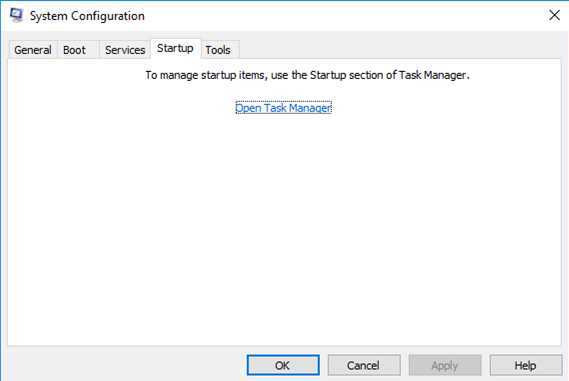Open Help for System Configuration
This screenshot has width=569, height=381.
526,365
